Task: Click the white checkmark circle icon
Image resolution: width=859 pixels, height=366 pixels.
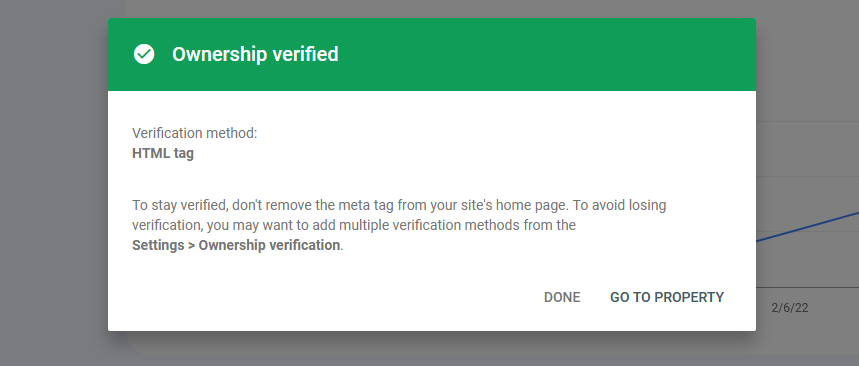Action: click(x=144, y=54)
